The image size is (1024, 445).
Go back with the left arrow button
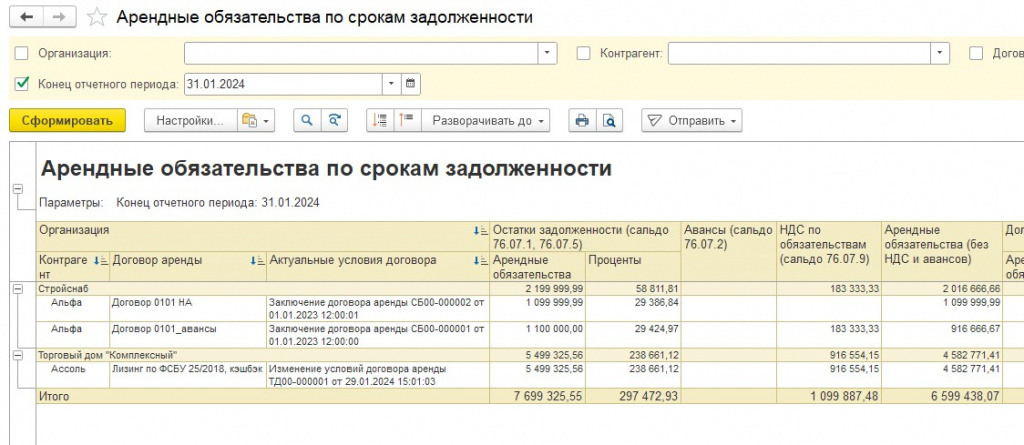[x=26, y=17]
